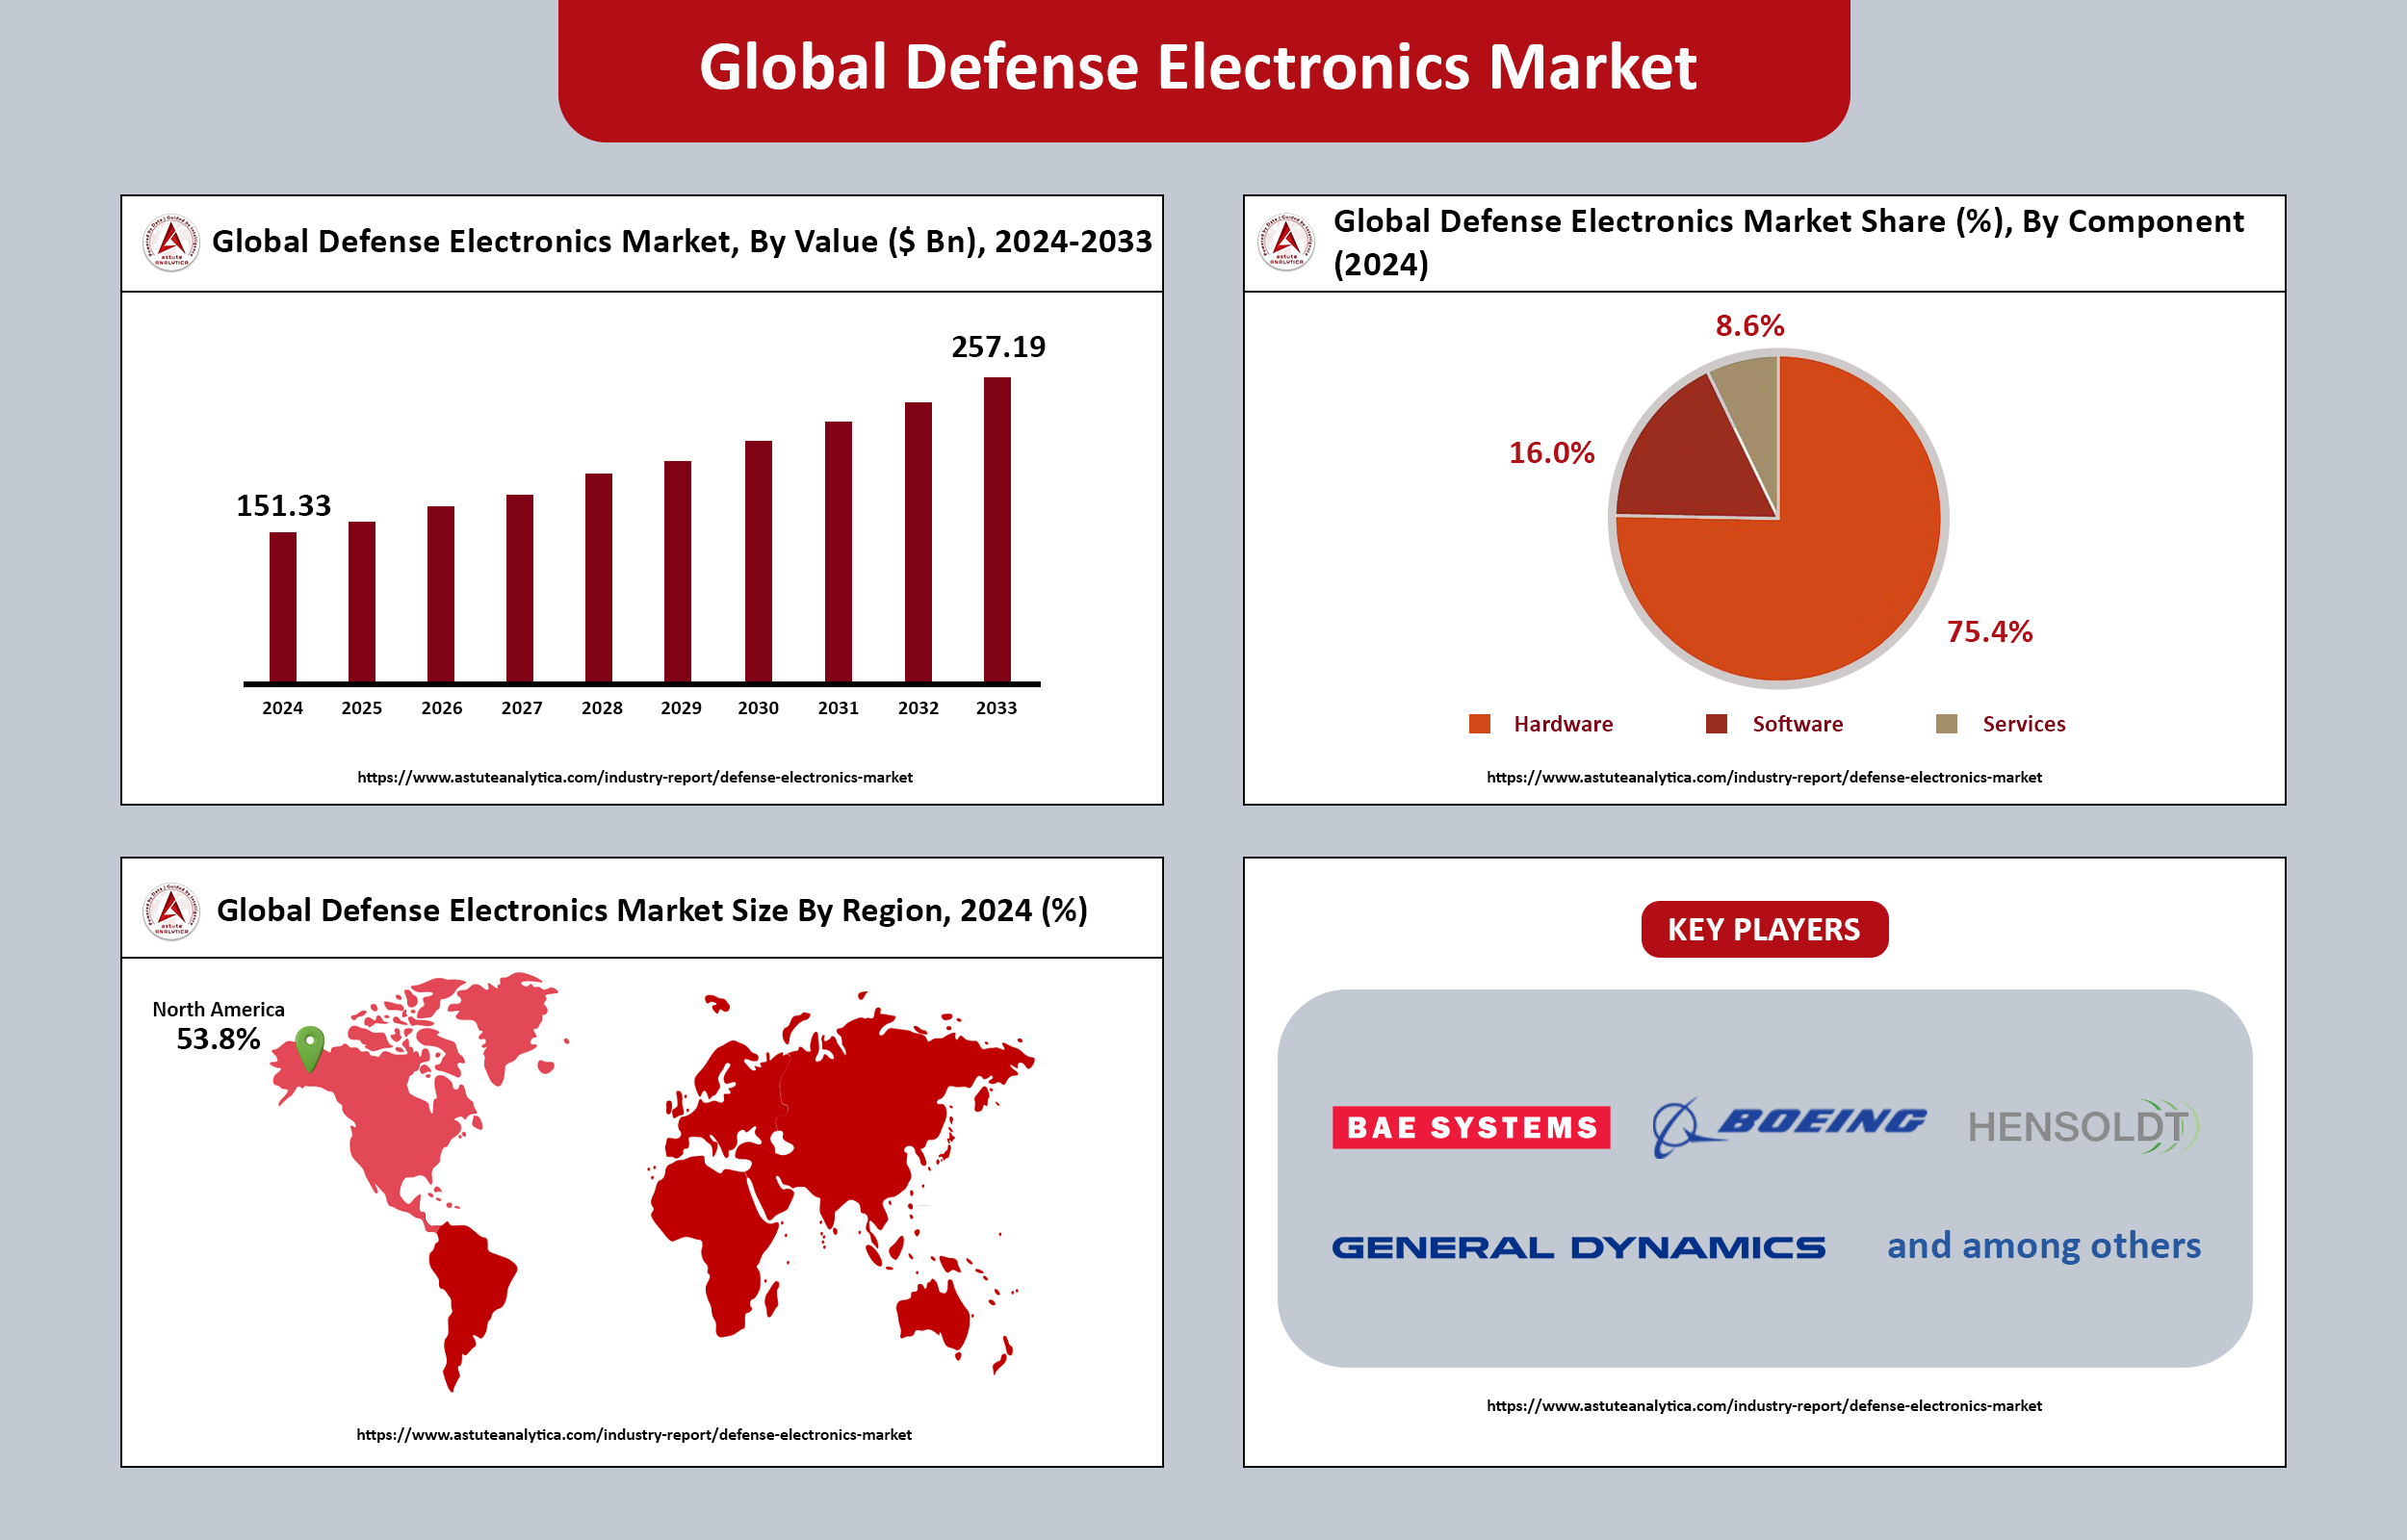Select the BAE Systems logo
The height and width of the screenshot is (1540, 2407).
(x=1471, y=1127)
